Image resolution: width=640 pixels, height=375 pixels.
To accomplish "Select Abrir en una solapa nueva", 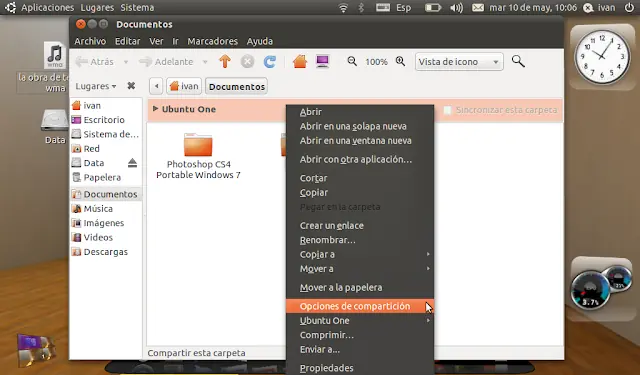I will 360,126.
